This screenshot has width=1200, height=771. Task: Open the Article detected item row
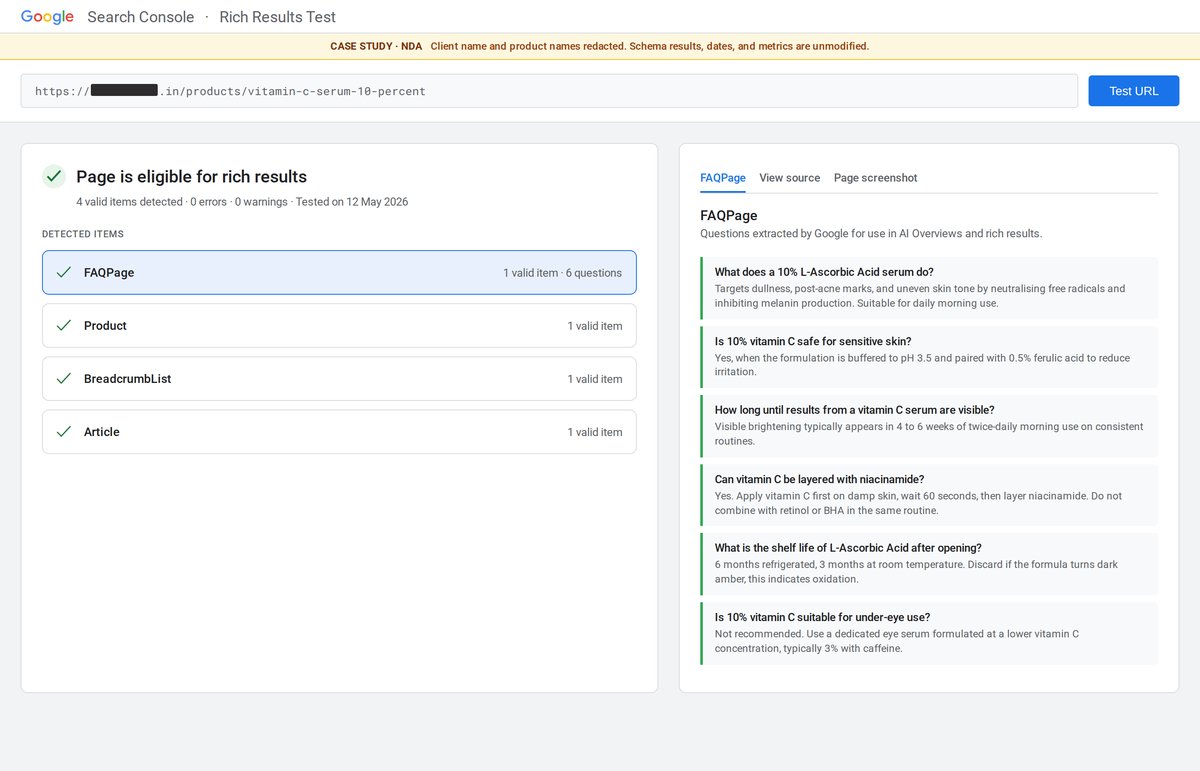click(339, 432)
